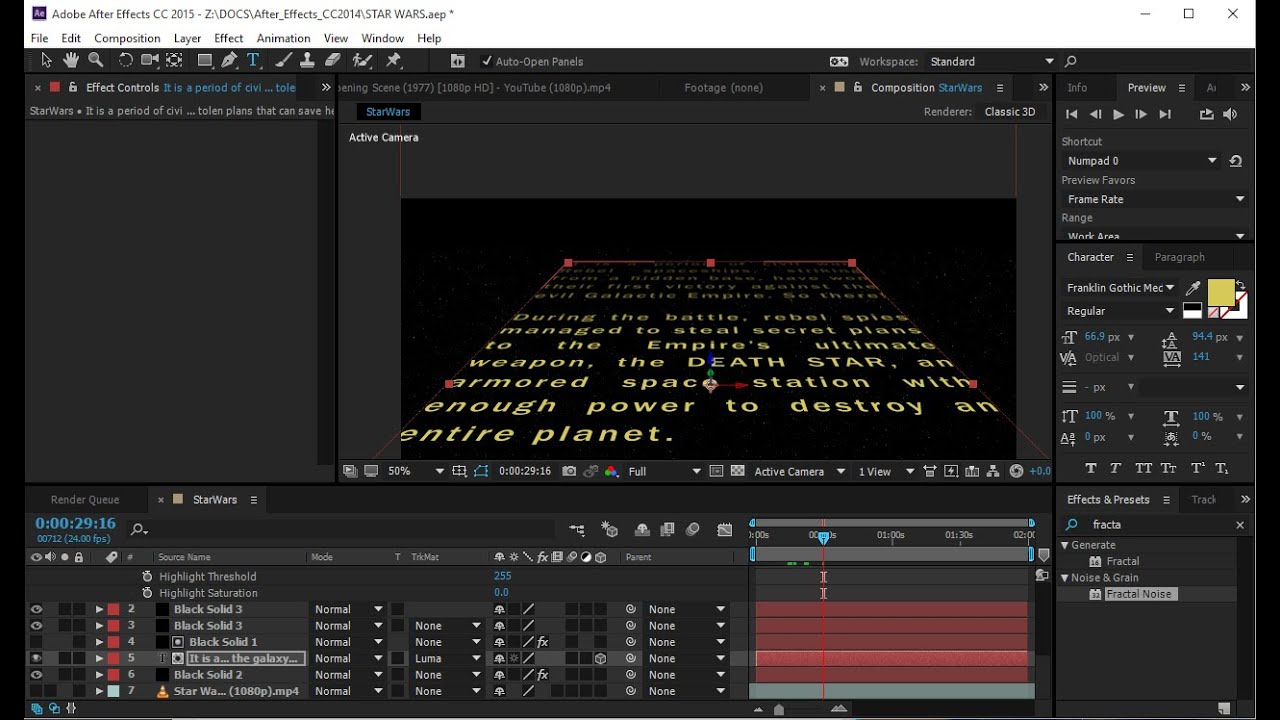The height and width of the screenshot is (720, 1280).
Task: Enable All Caps text style
Action: click(1143, 468)
